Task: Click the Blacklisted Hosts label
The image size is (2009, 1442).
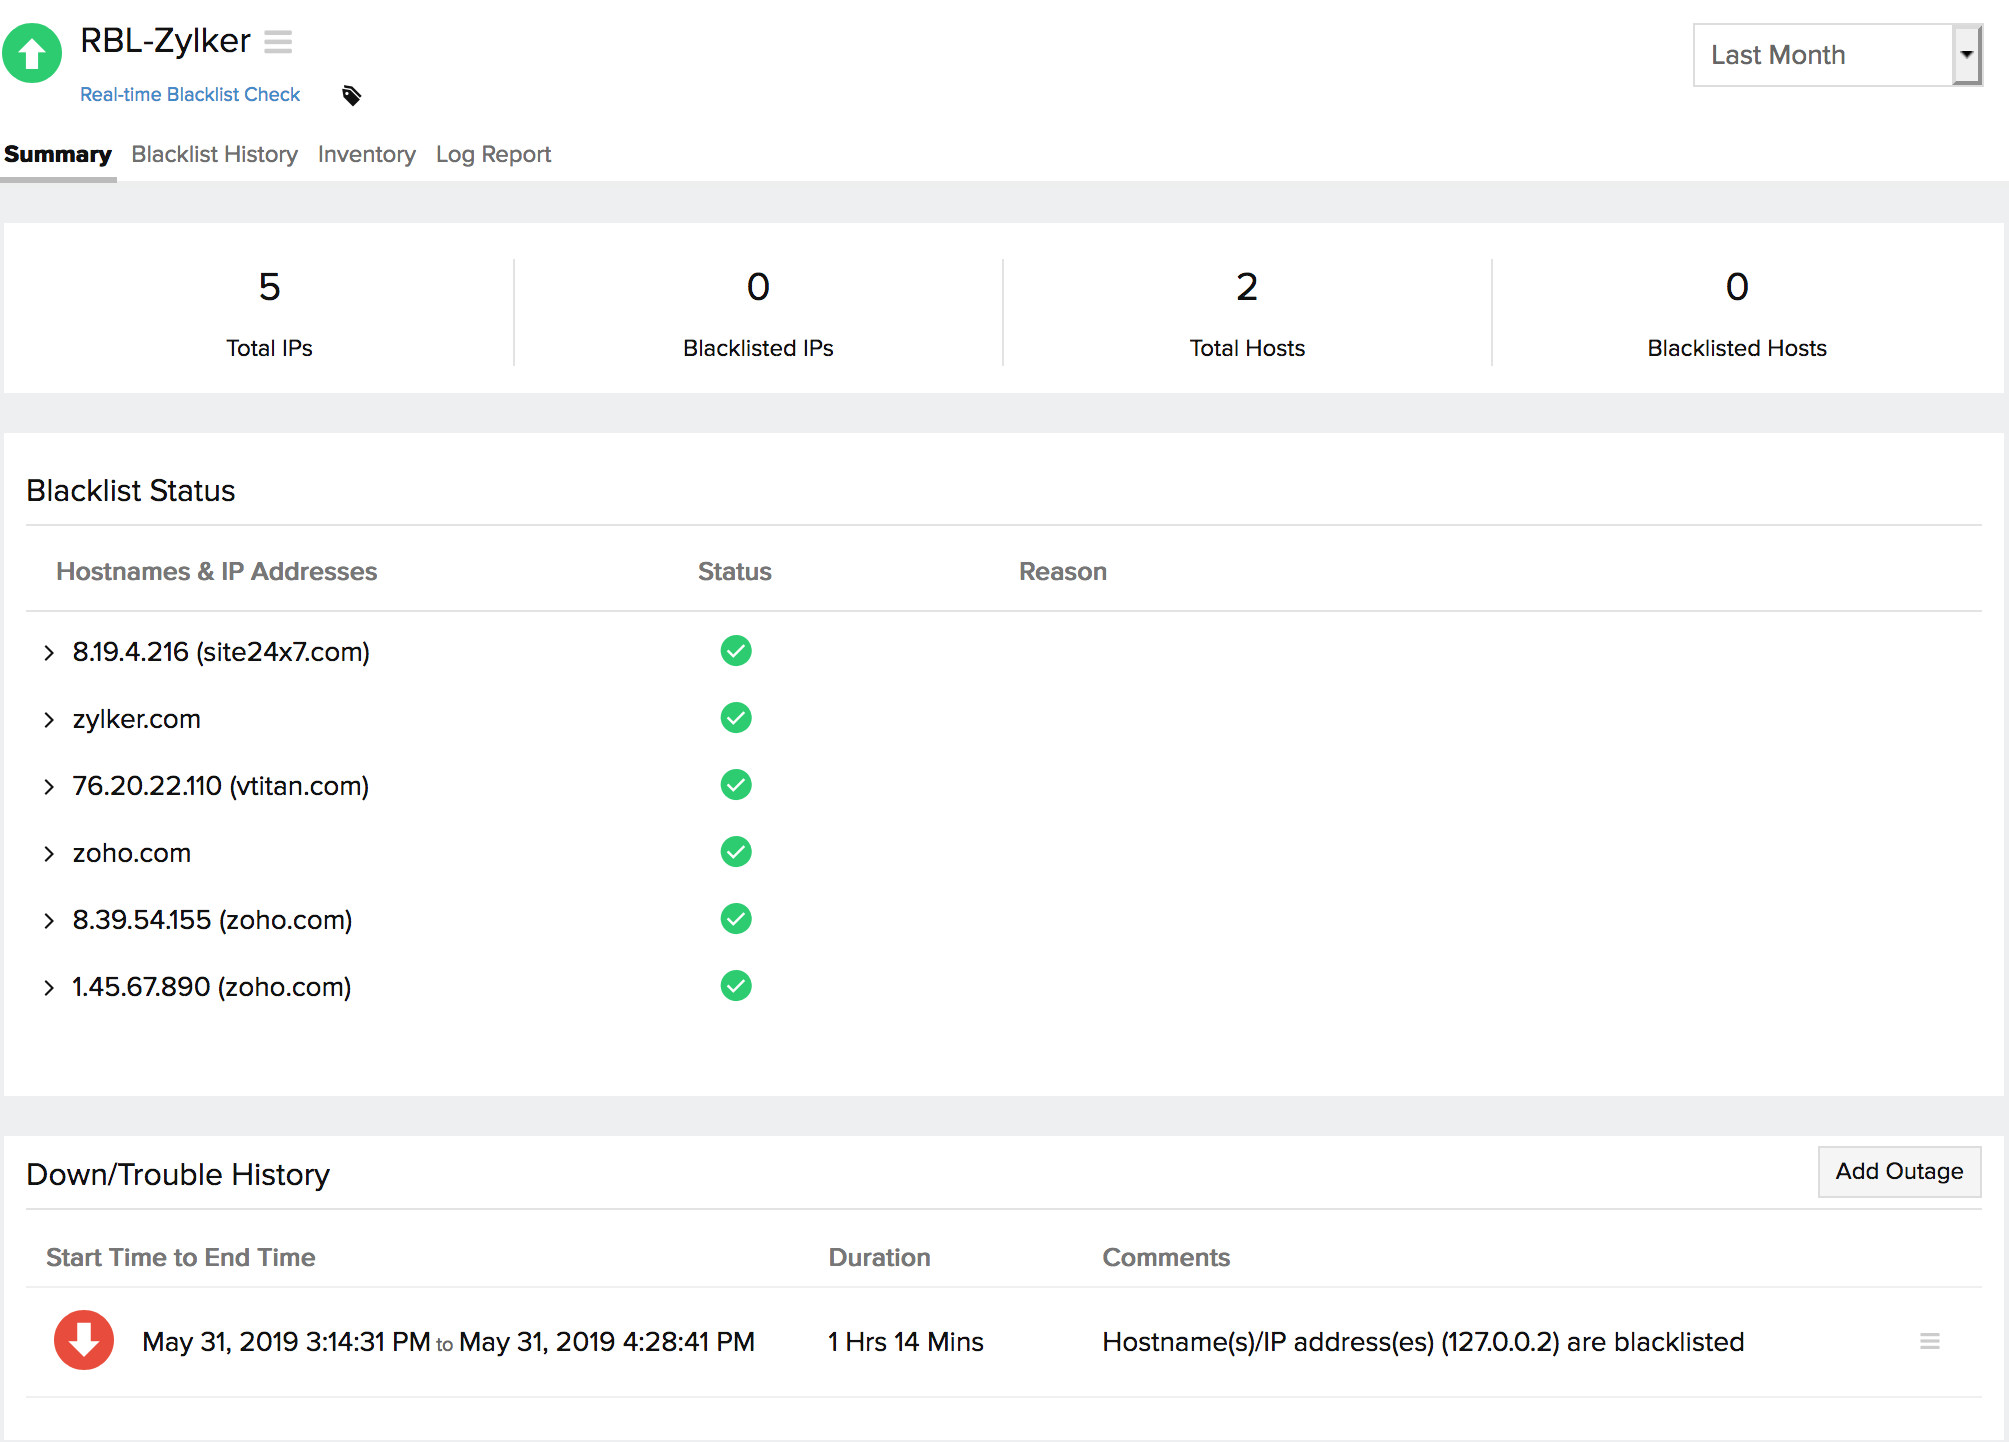Action: pyautogui.click(x=1737, y=348)
